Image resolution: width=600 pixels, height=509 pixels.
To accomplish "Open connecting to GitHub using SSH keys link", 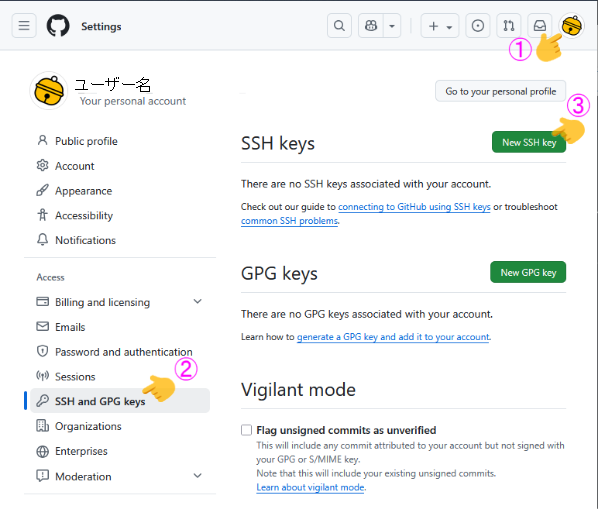I will 414,207.
